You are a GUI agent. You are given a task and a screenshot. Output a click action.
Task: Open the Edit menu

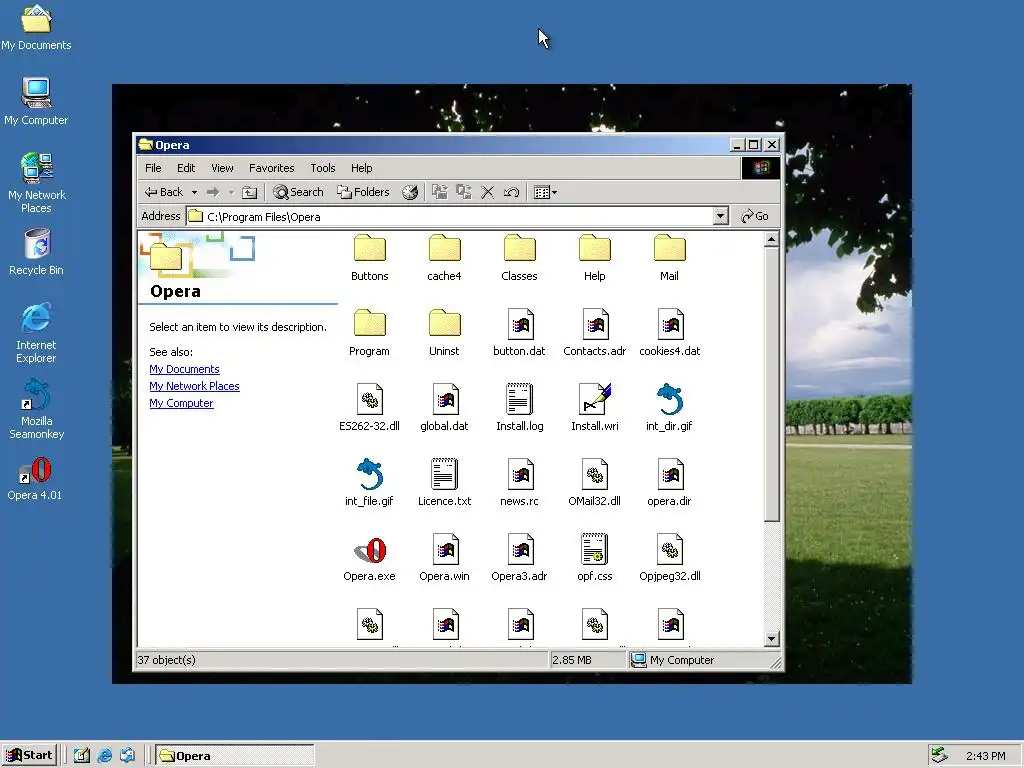(185, 168)
